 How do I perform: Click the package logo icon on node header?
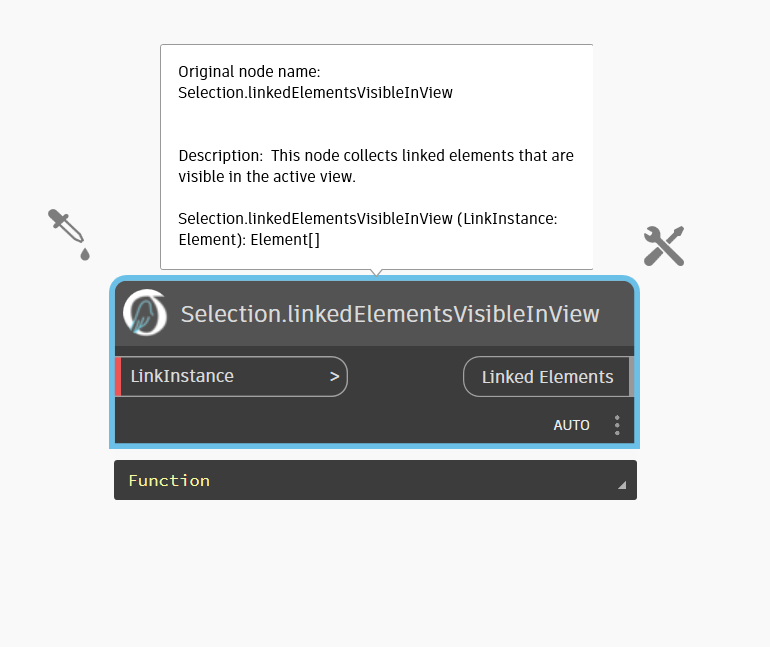[x=145, y=313]
